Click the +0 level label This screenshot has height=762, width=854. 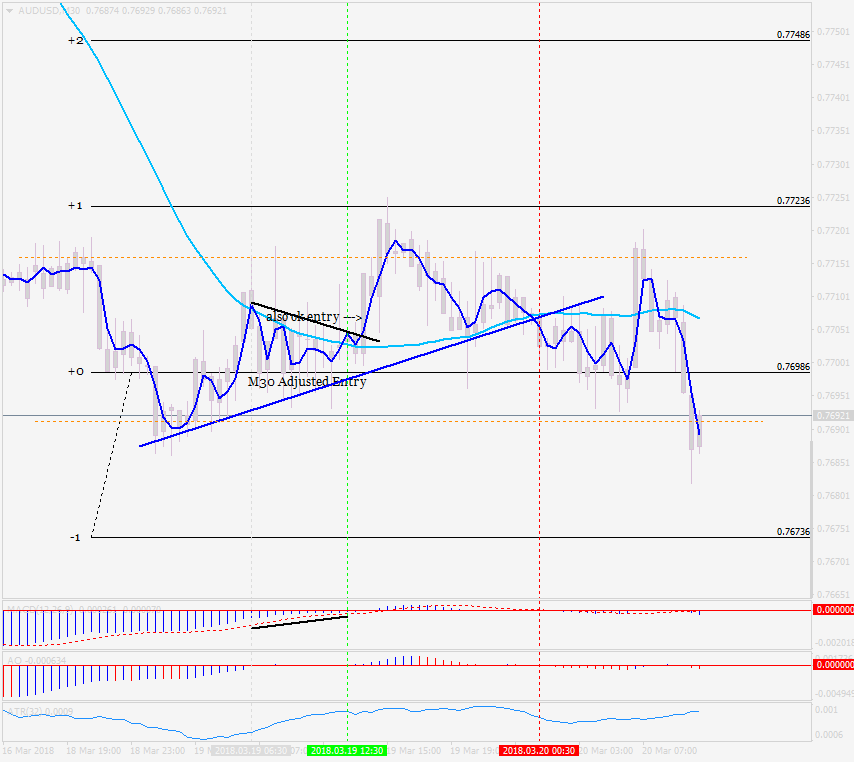[x=75, y=372]
